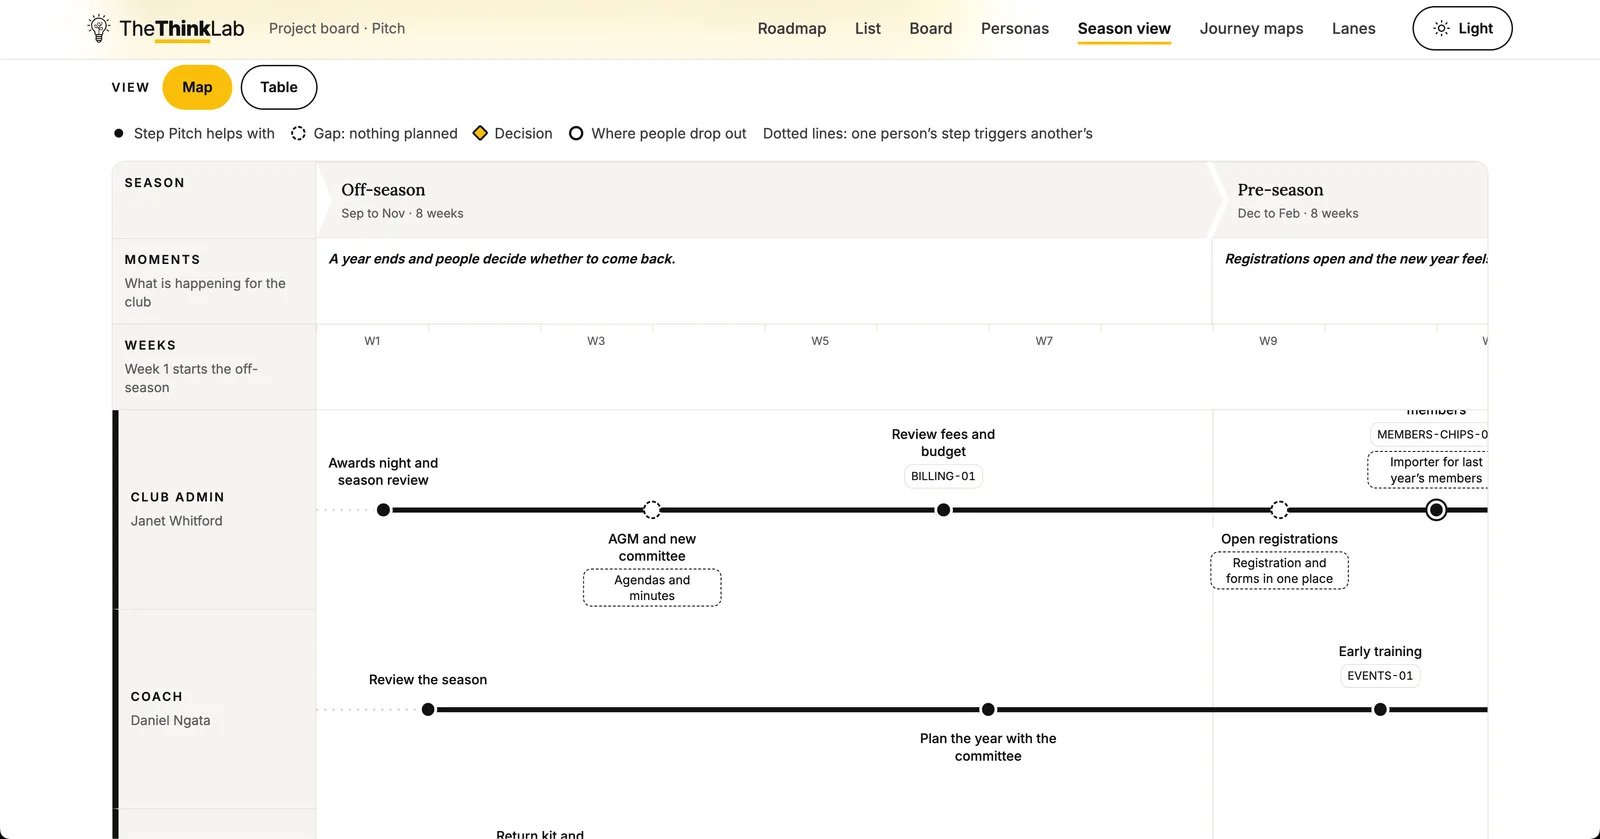Click the TheThinkLab lightbulb logo icon
This screenshot has height=839, width=1600.
coord(98,28)
